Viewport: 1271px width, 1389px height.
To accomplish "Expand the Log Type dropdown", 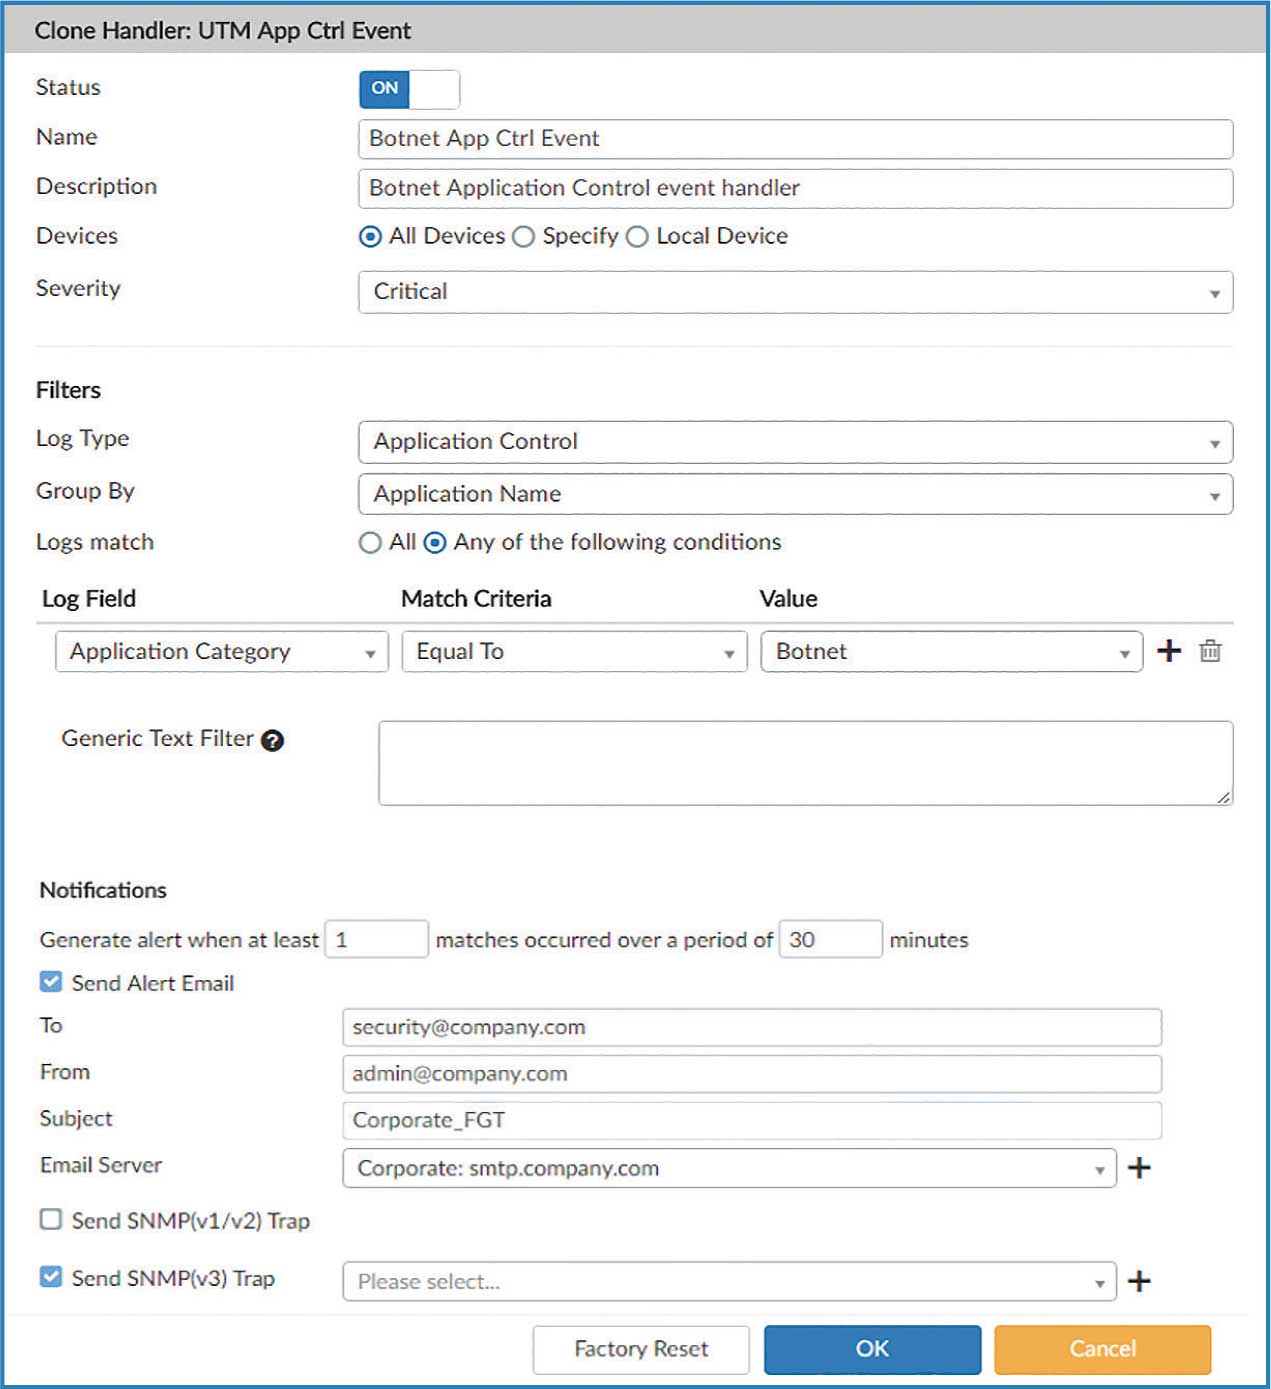I will [795, 442].
